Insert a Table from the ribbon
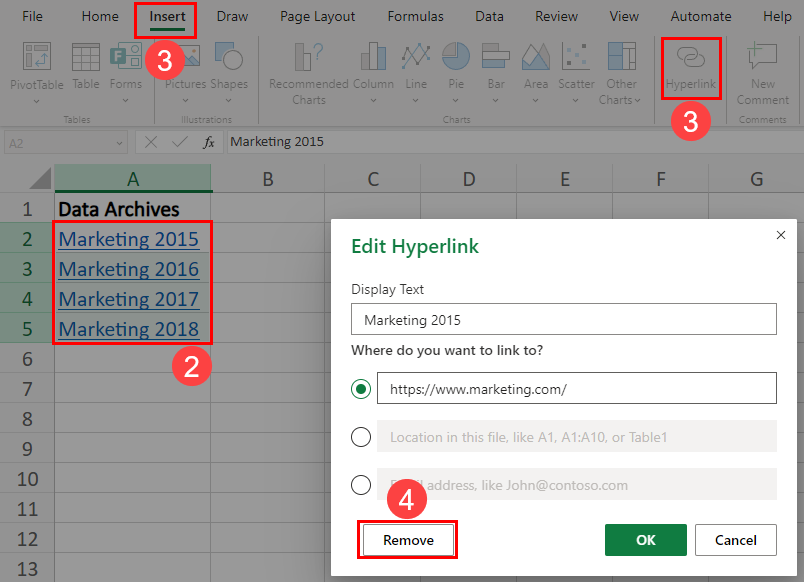This screenshot has height=582, width=804. (86, 56)
